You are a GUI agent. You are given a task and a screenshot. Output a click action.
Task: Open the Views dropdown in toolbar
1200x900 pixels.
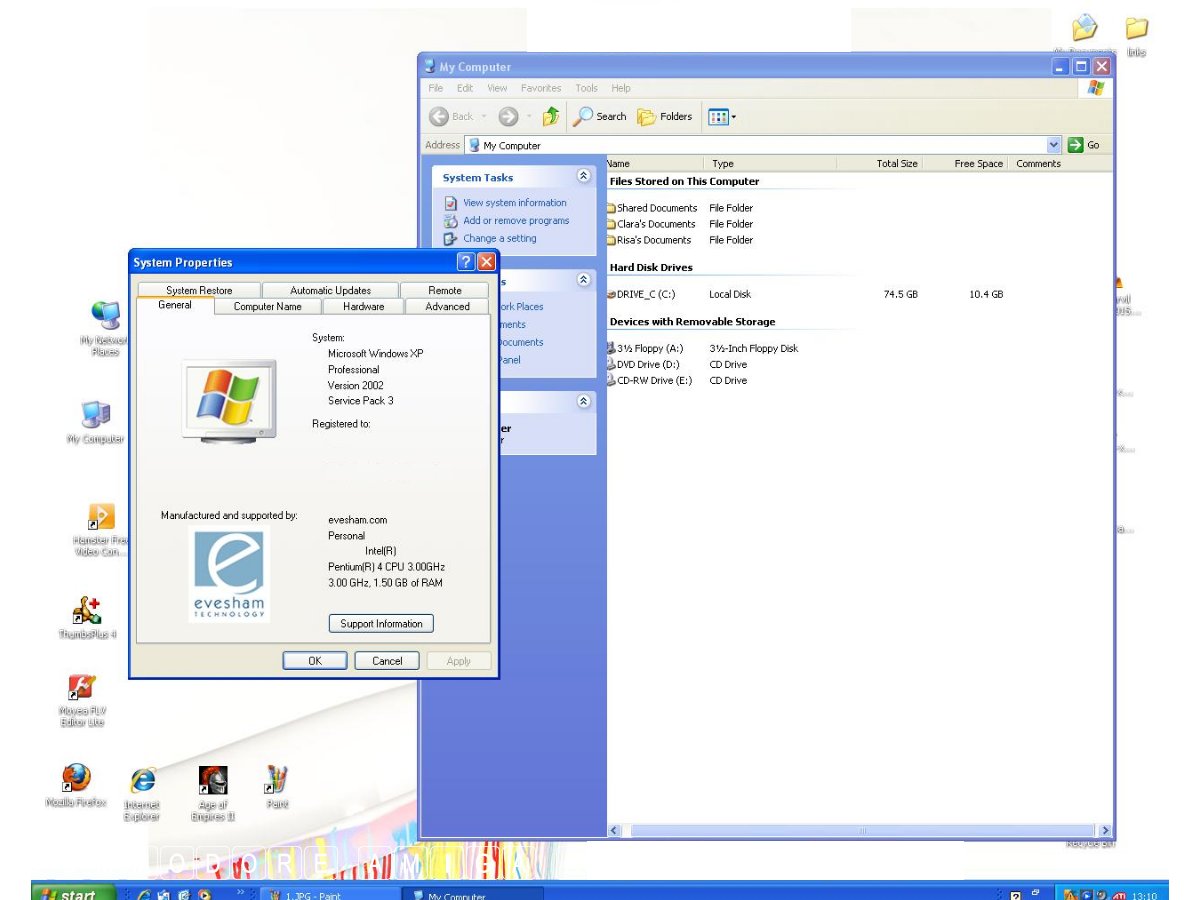721,117
